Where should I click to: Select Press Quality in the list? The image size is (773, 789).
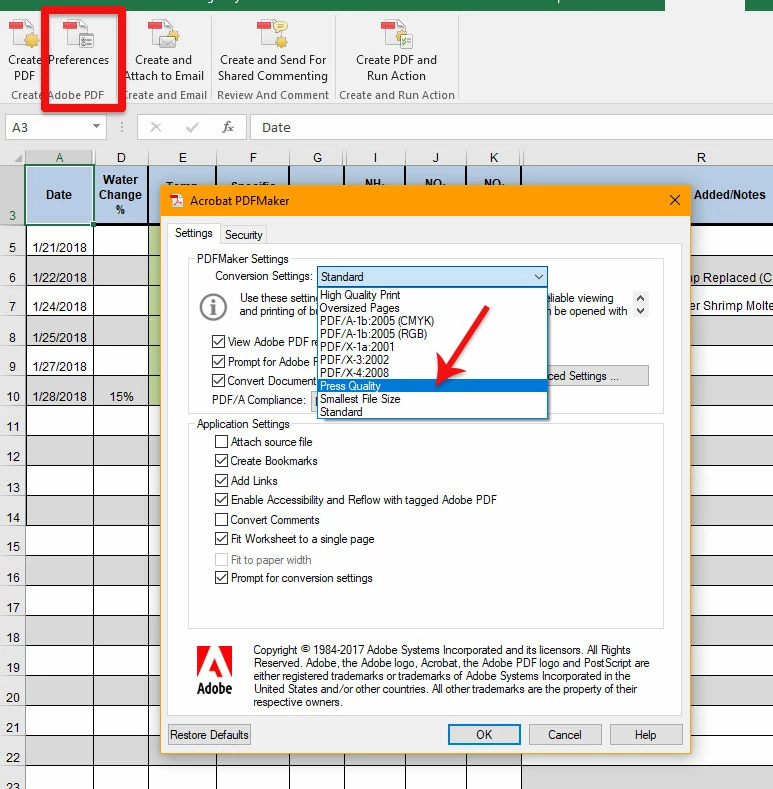point(432,386)
